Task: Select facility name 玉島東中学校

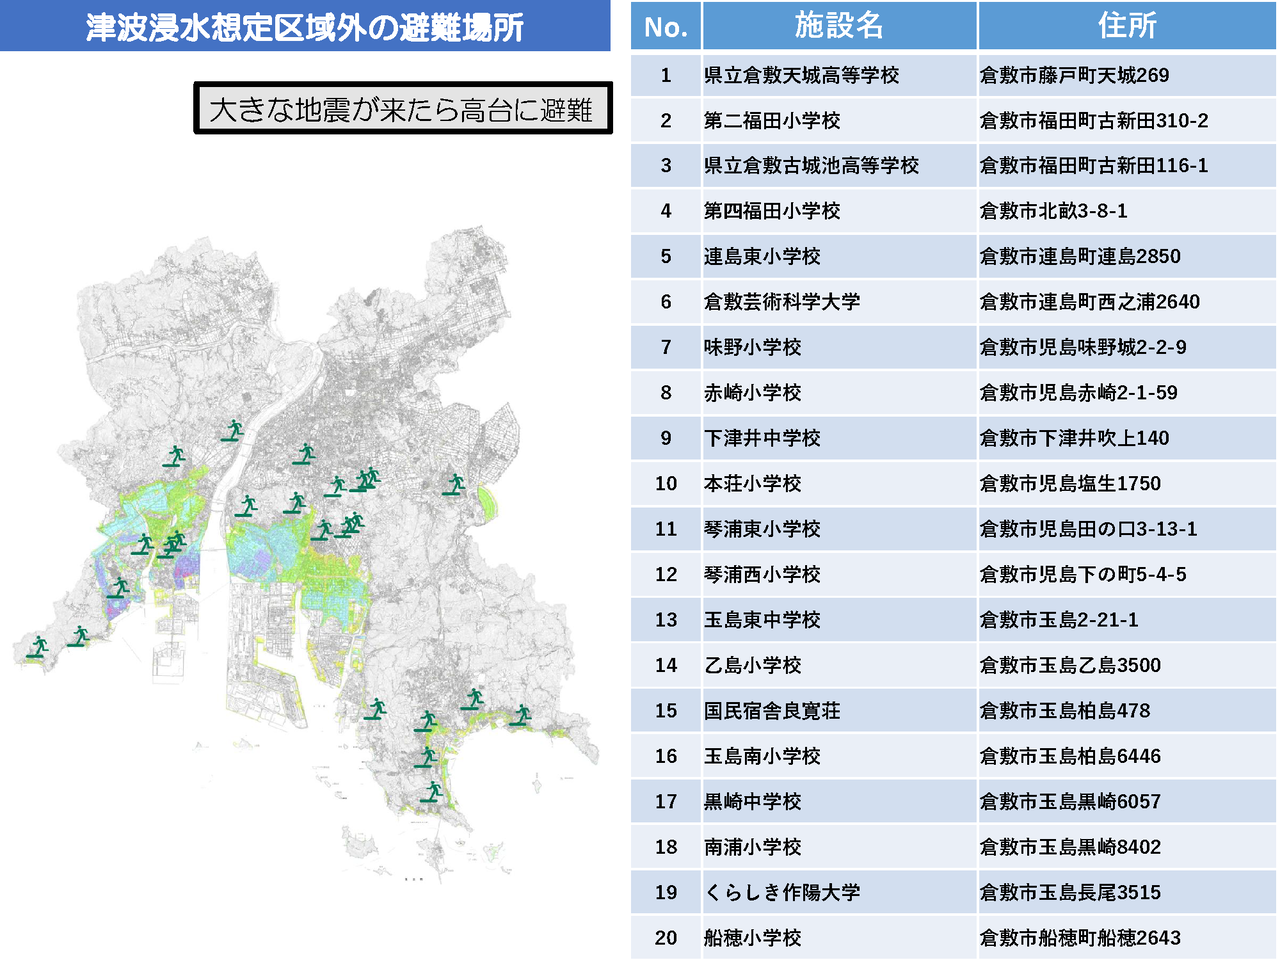Action: 762,620
